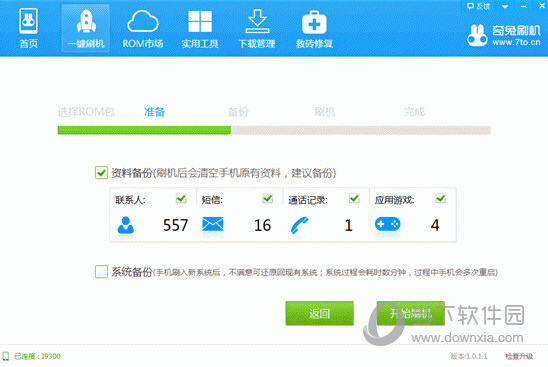Viewport: 548px width, 367px height.
Task: Uncheck the 资料备份 data backup checkbox
Action: [x=101, y=172]
